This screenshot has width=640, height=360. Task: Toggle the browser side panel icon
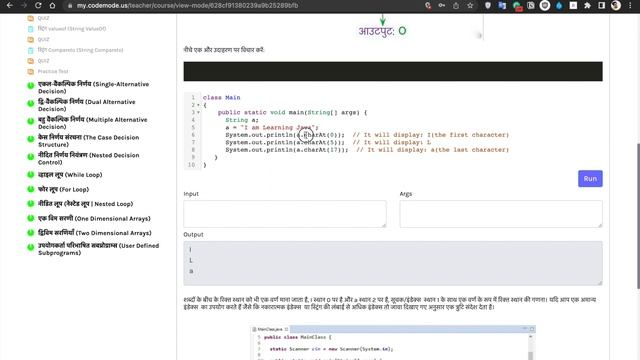(602, 6)
